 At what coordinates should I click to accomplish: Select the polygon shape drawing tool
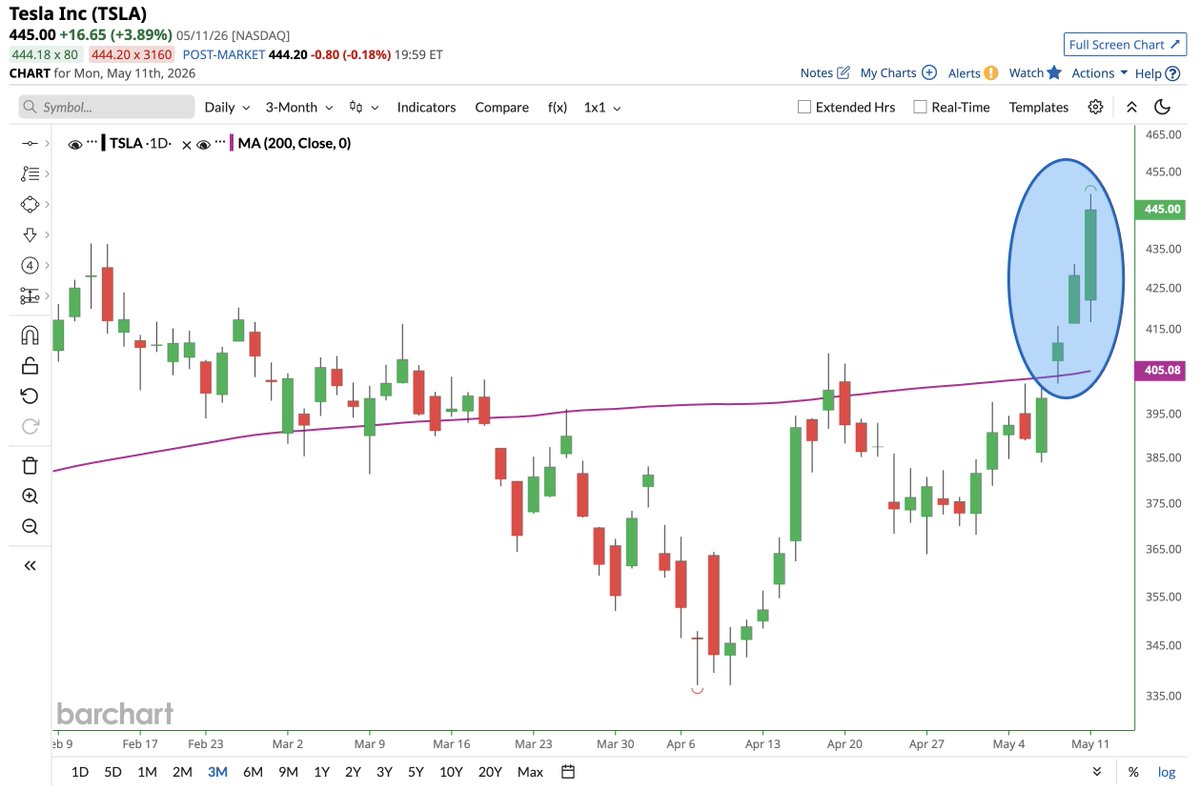click(29, 204)
